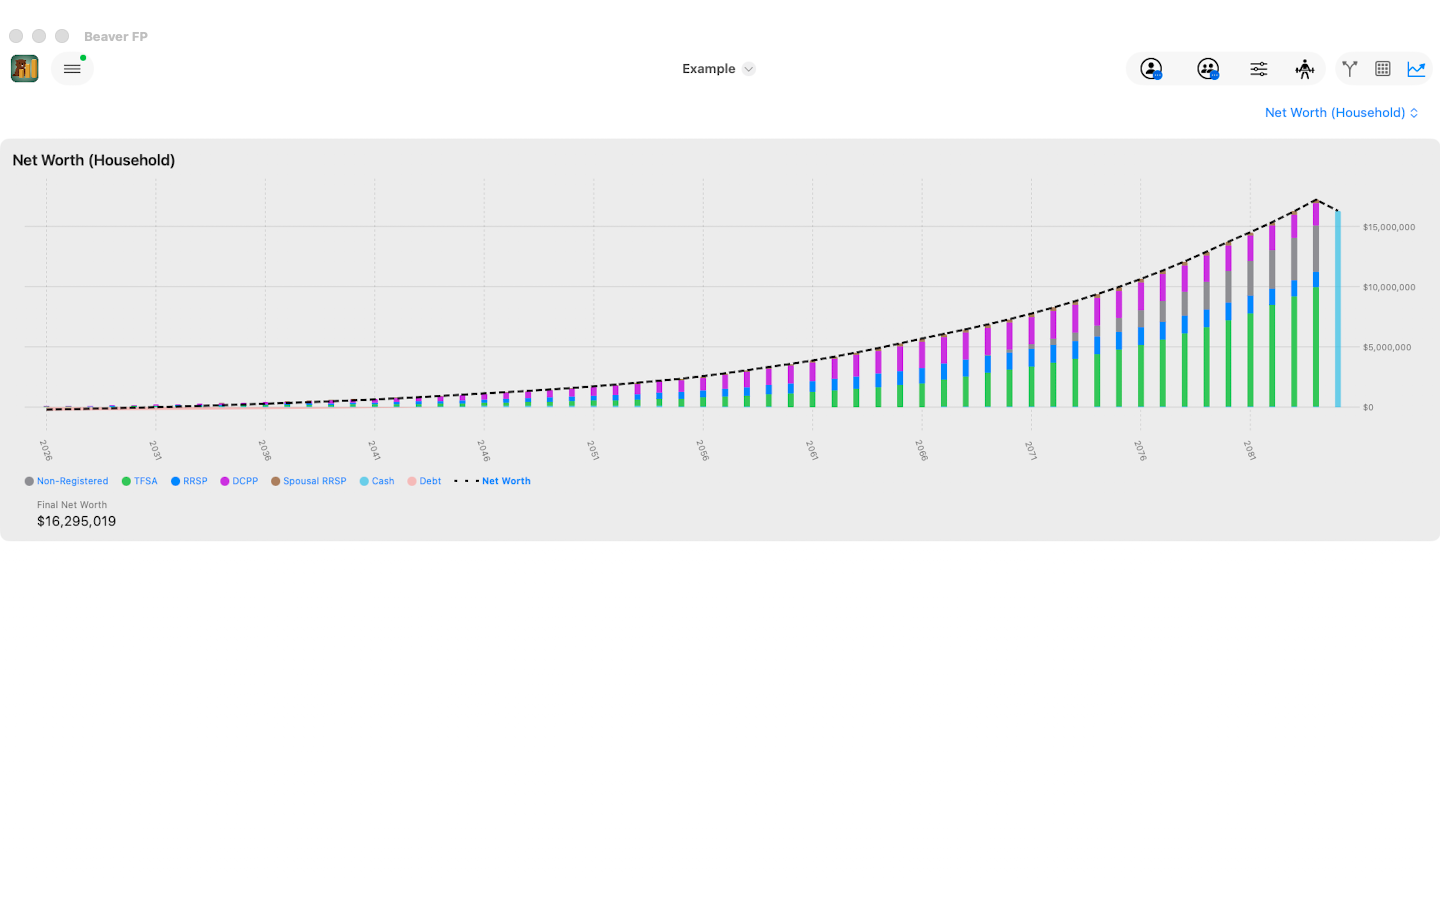Image resolution: width=1440 pixels, height=900 pixels.
Task: Toggle the Cash legend series
Action: [377, 481]
